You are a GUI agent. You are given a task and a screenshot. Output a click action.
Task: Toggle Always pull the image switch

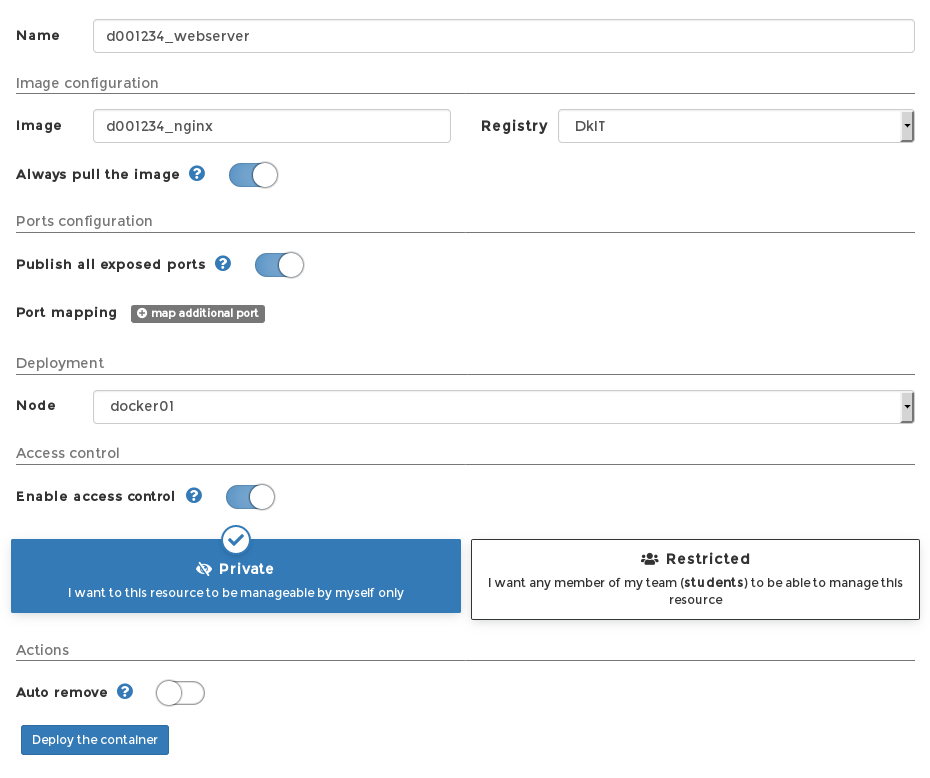pyautogui.click(x=253, y=175)
